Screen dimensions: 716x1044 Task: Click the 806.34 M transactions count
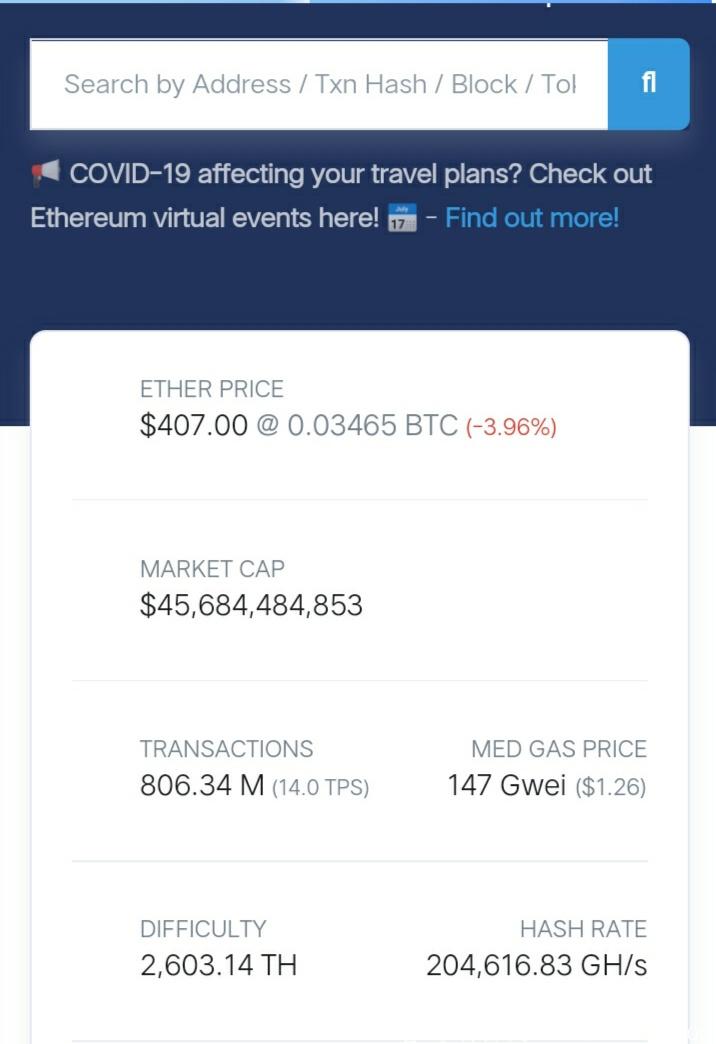pyautogui.click(x=201, y=786)
